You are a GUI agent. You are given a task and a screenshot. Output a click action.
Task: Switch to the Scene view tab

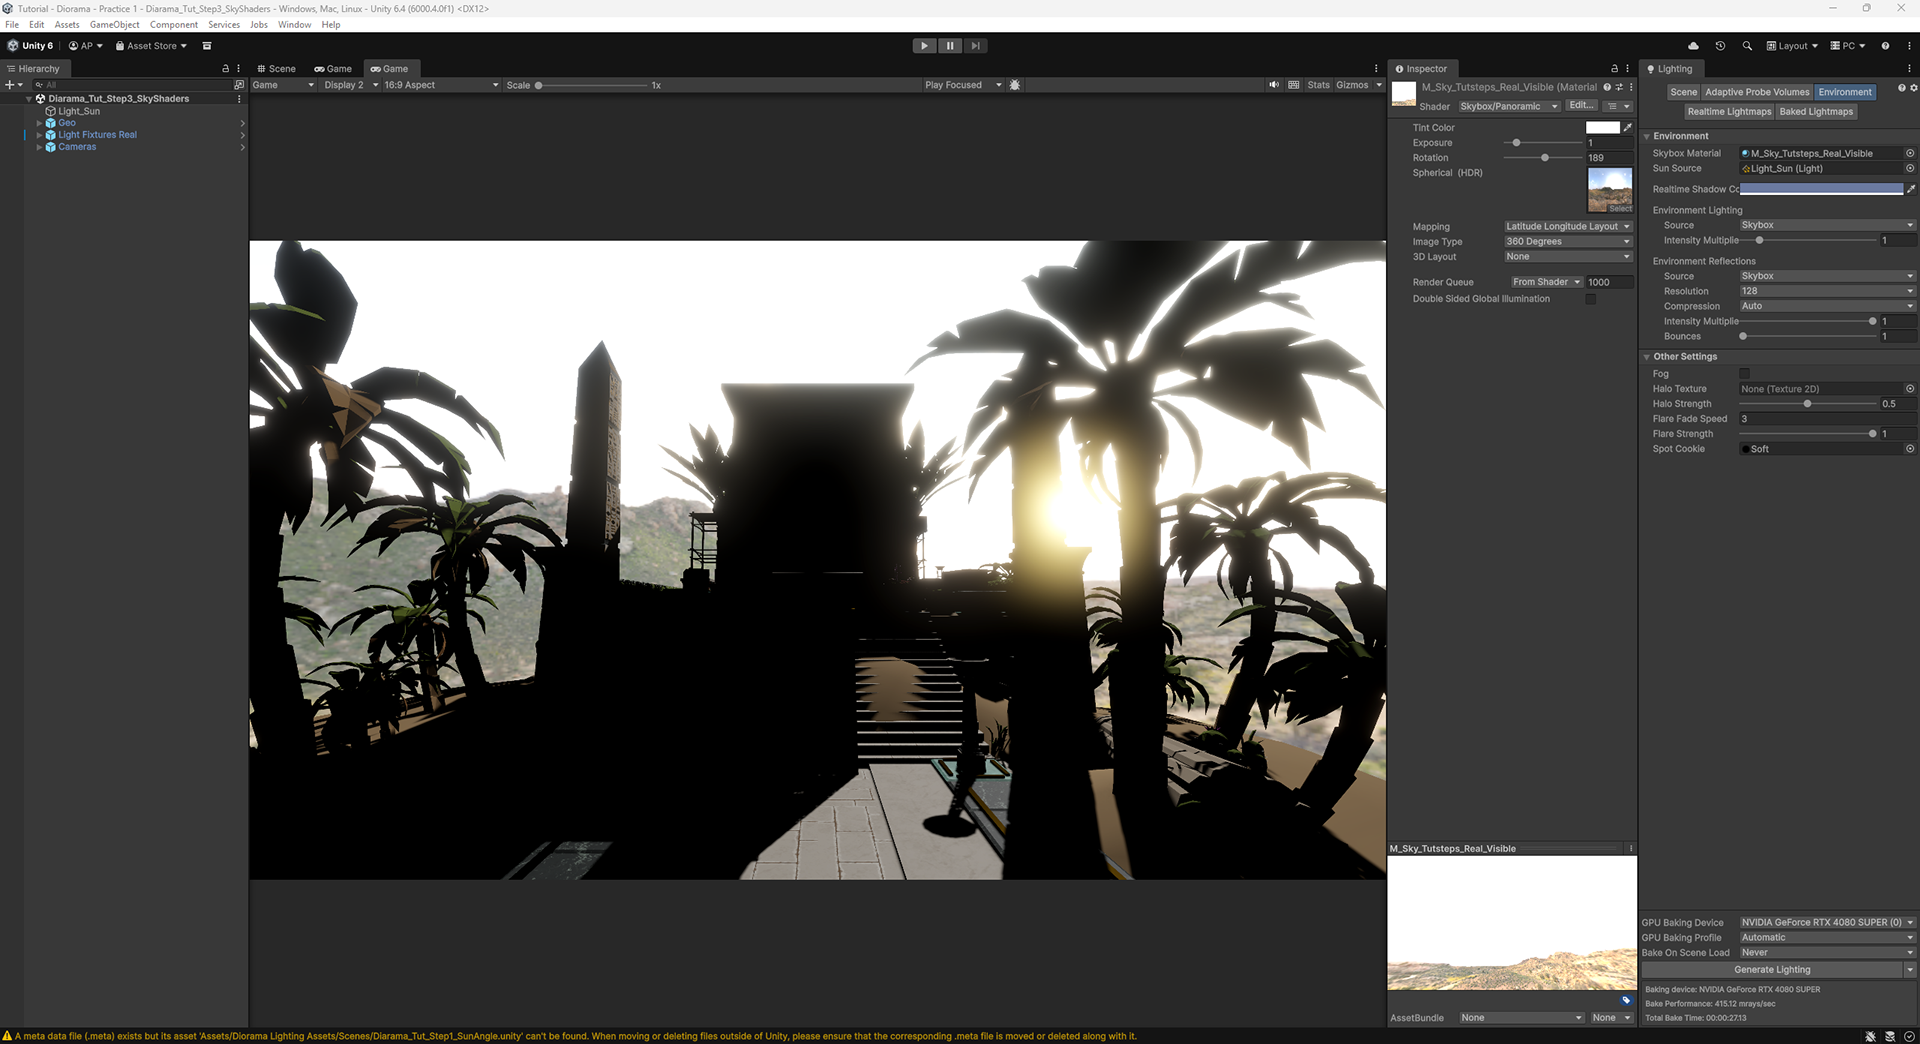[276, 69]
